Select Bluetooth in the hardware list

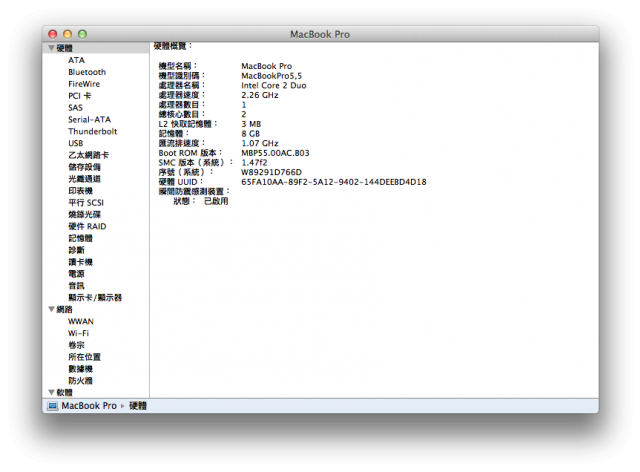[x=87, y=72]
